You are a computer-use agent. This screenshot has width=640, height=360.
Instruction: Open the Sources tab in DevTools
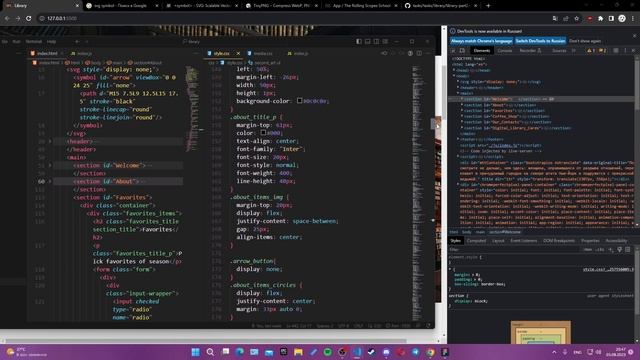click(559, 51)
